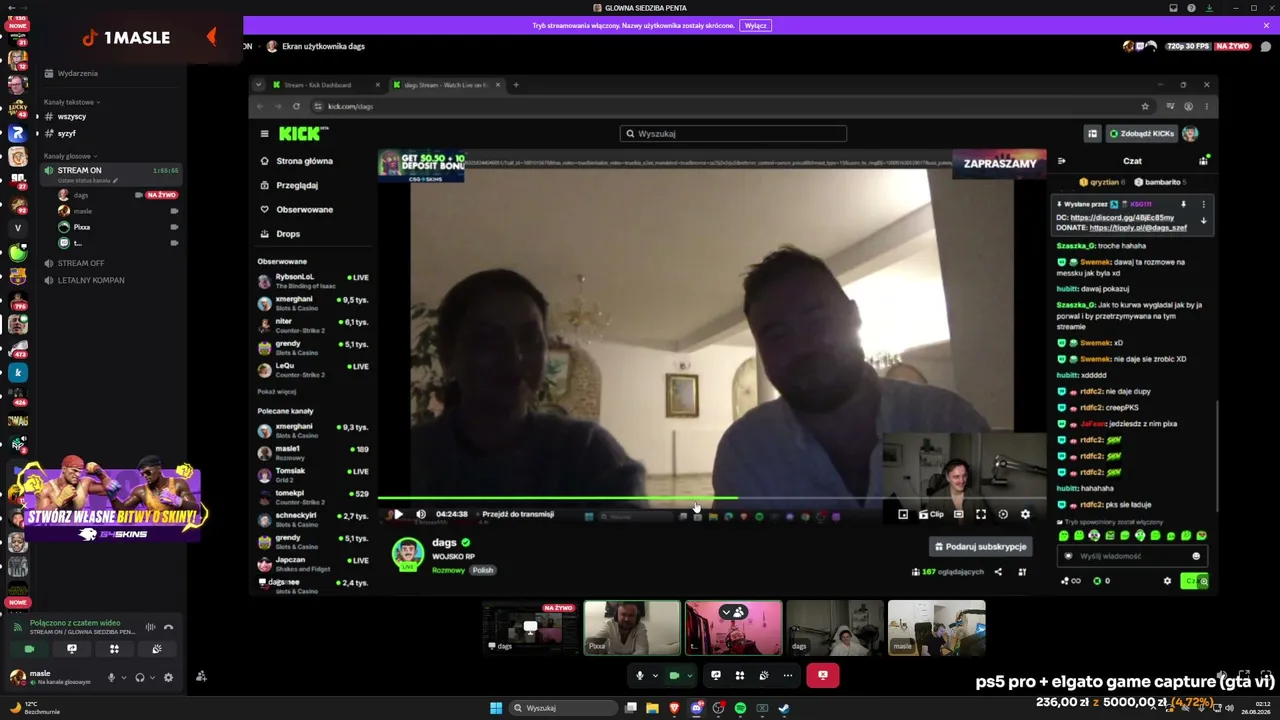Open Kick player settings gear
Screen dimensions: 1280x720
(x=1025, y=514)
